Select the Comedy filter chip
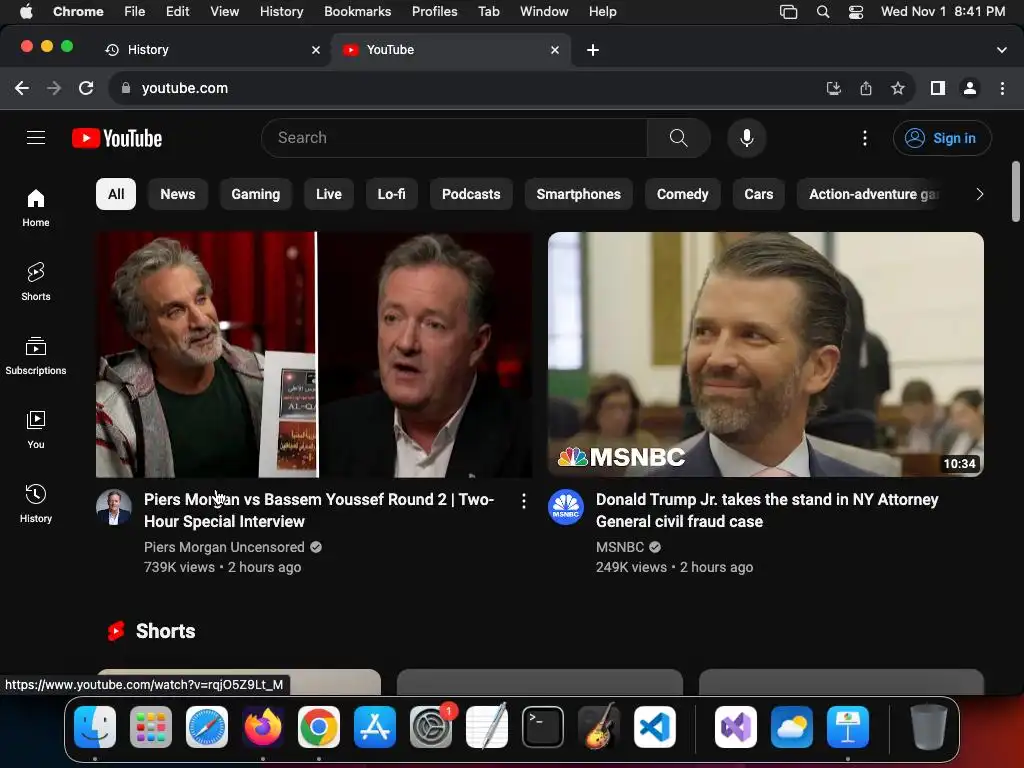 tap(682, 194)
